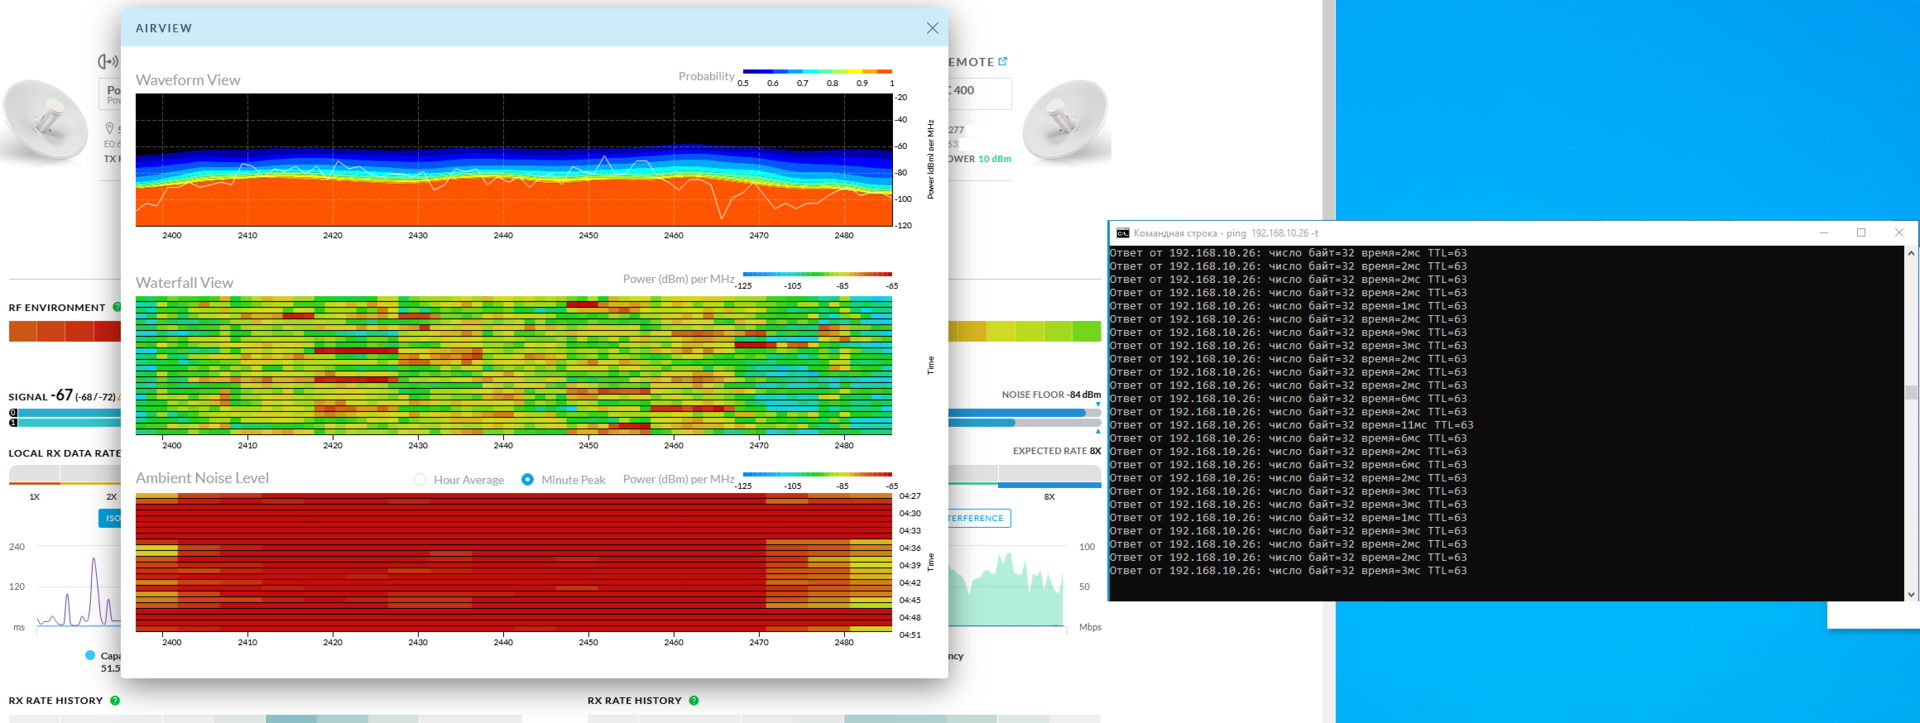This screenshot has height=723, width=1920.
Task: Close the ping command prompt window
Action: [1899, 233]
